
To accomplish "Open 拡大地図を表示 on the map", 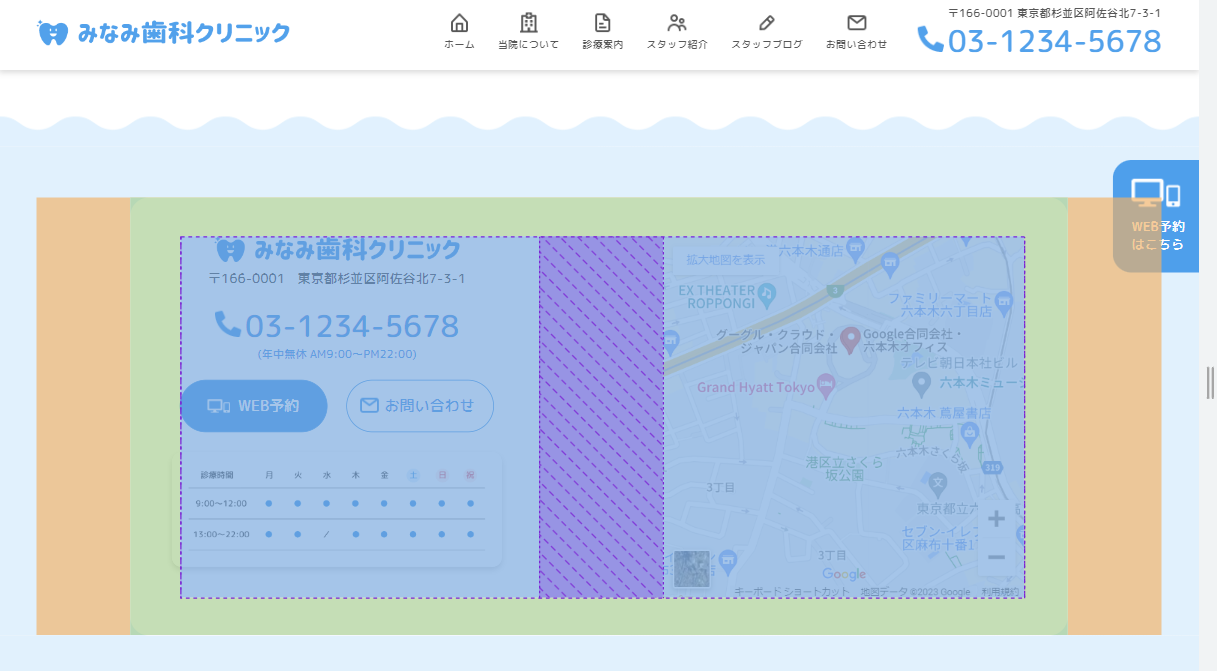I will click(727, 260).
